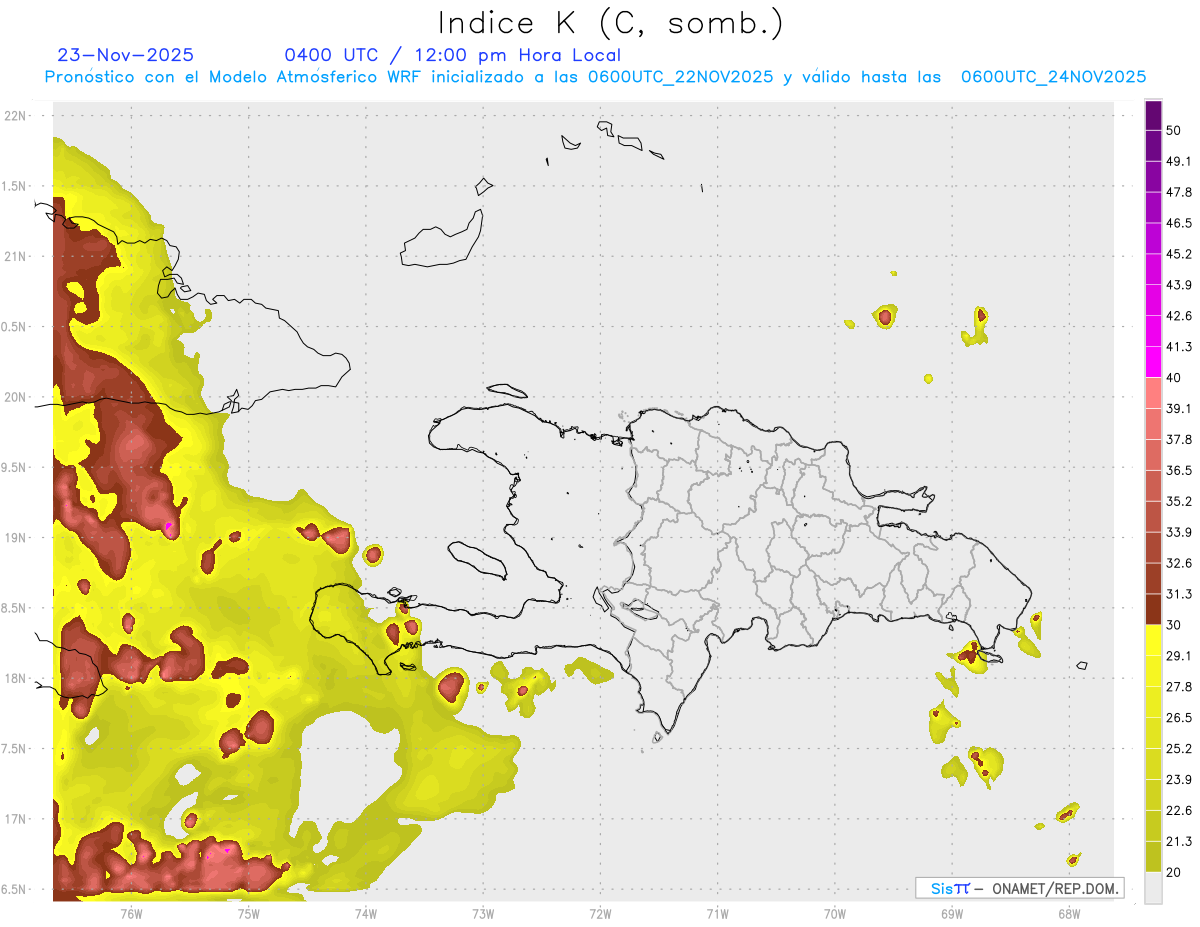Click color scale label "36.5"

[1179, 471]
